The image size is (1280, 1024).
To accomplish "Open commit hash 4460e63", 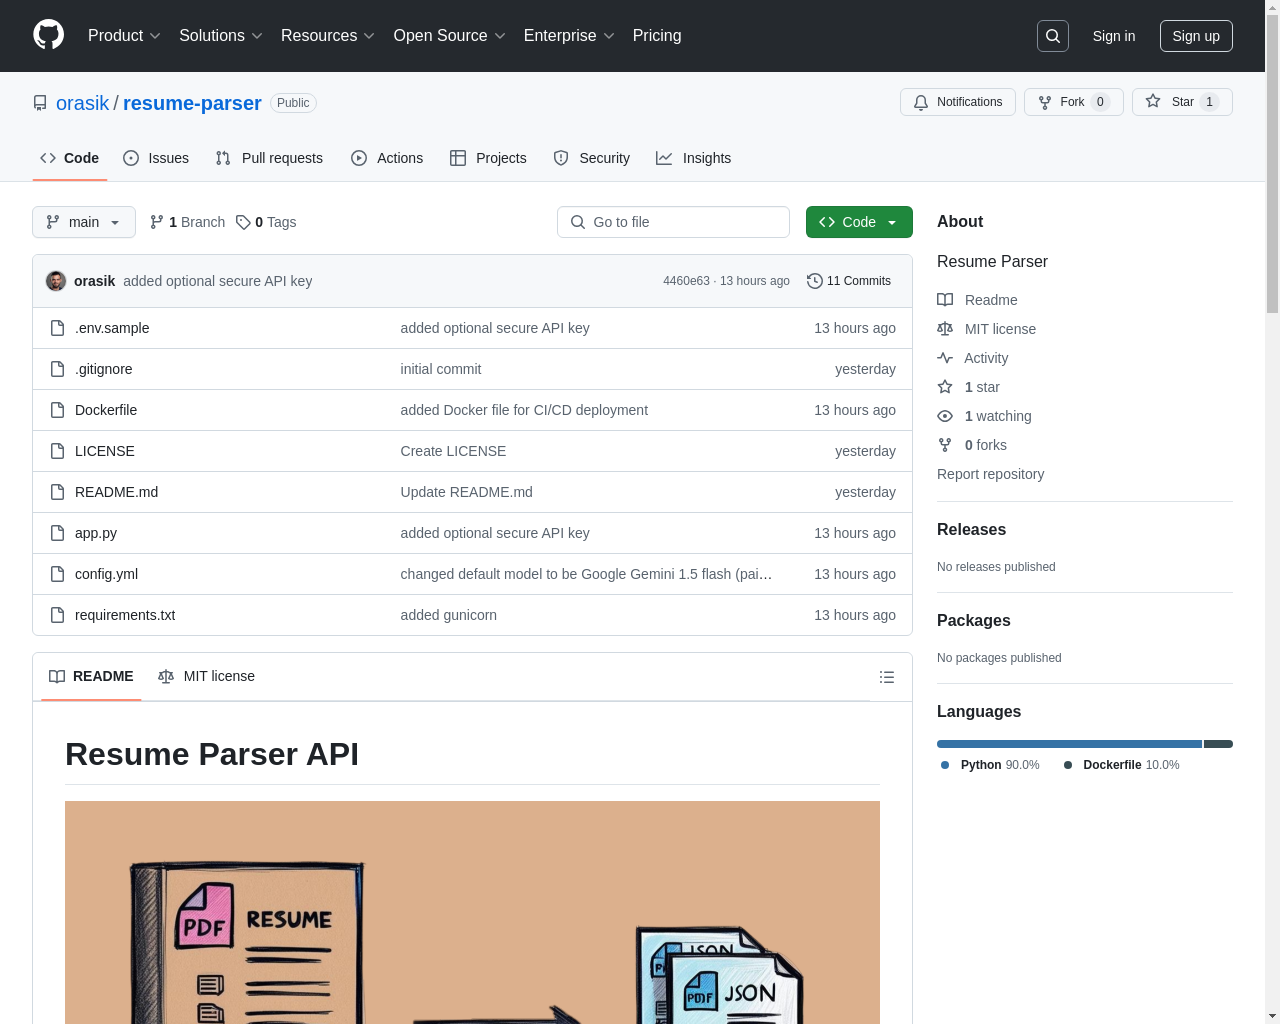I will pos(686,281).
